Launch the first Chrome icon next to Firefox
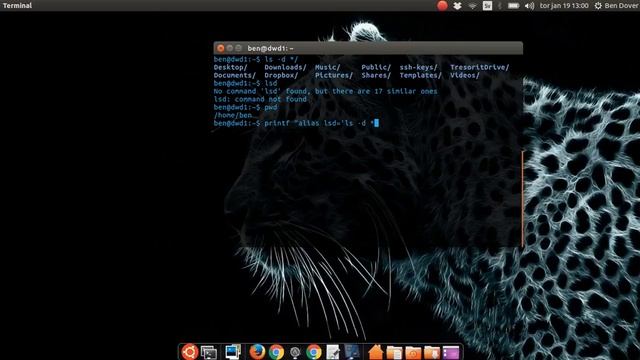This screenshot has width=640, height=360. click(276, 352)
